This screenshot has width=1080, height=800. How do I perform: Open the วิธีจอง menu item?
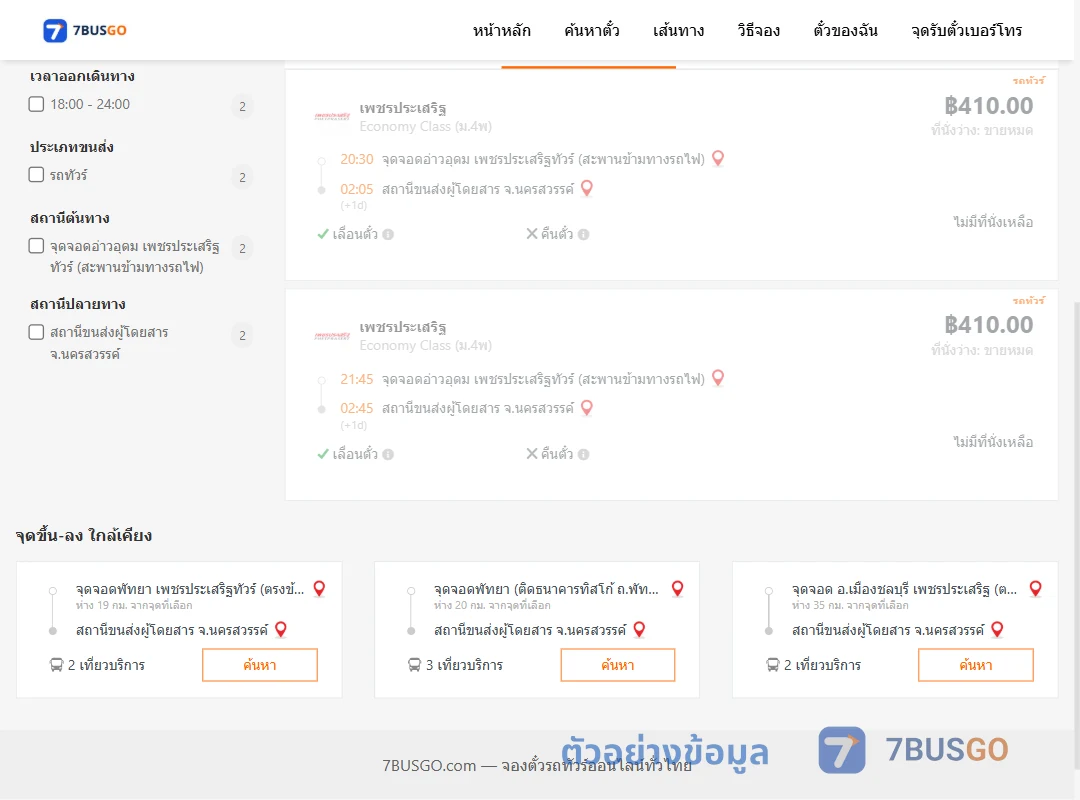[x=758, y=30]
